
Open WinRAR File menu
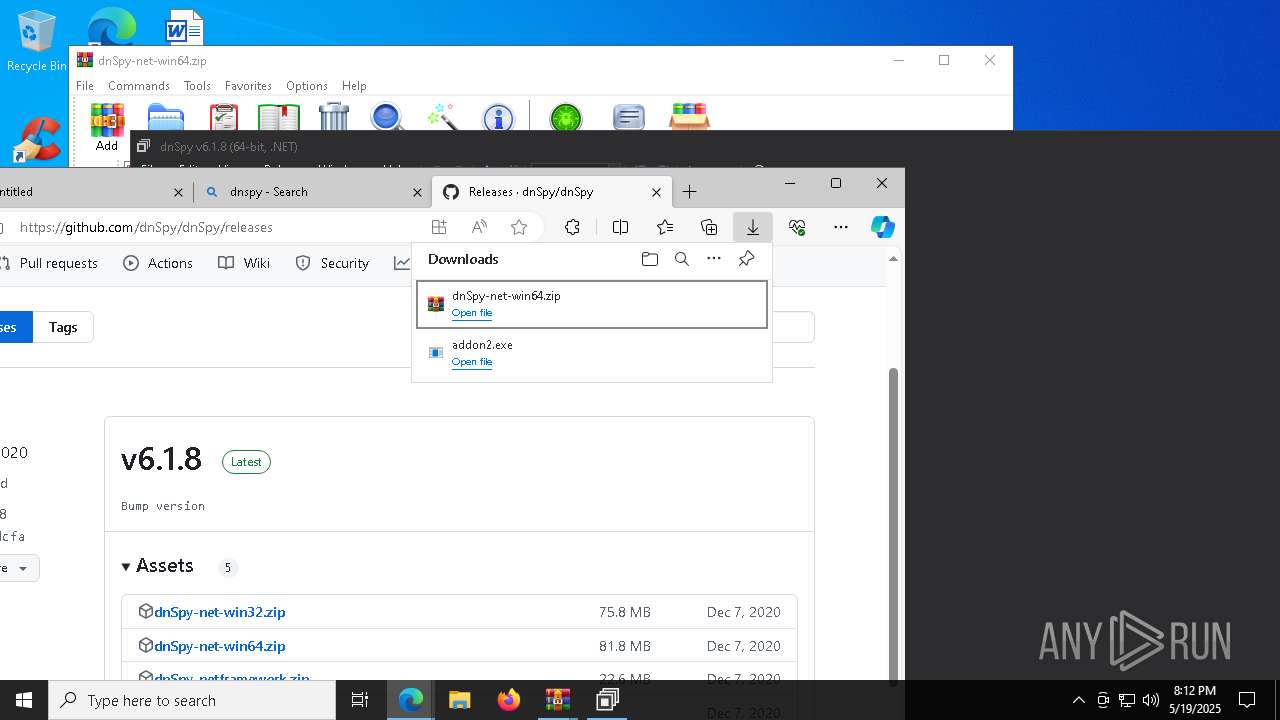coord(85,86)
